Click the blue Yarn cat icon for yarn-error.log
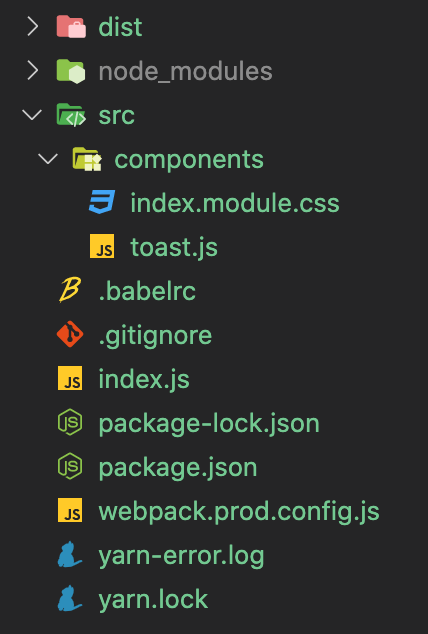 click(70, 554)
